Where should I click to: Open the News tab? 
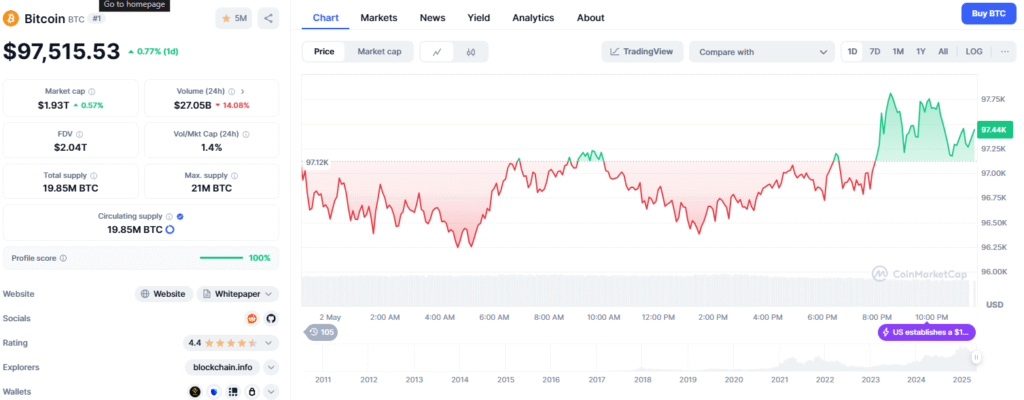432,18
